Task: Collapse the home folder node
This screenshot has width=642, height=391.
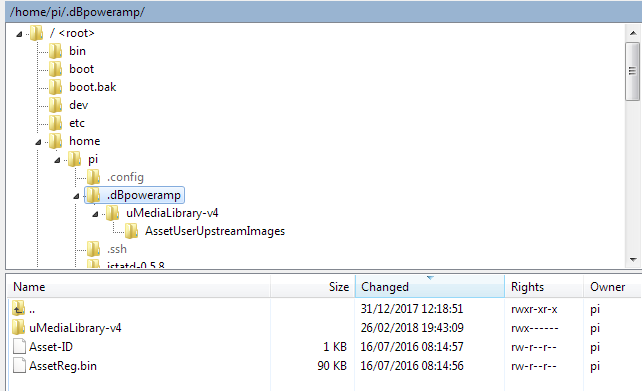Action: coord(38,142)
